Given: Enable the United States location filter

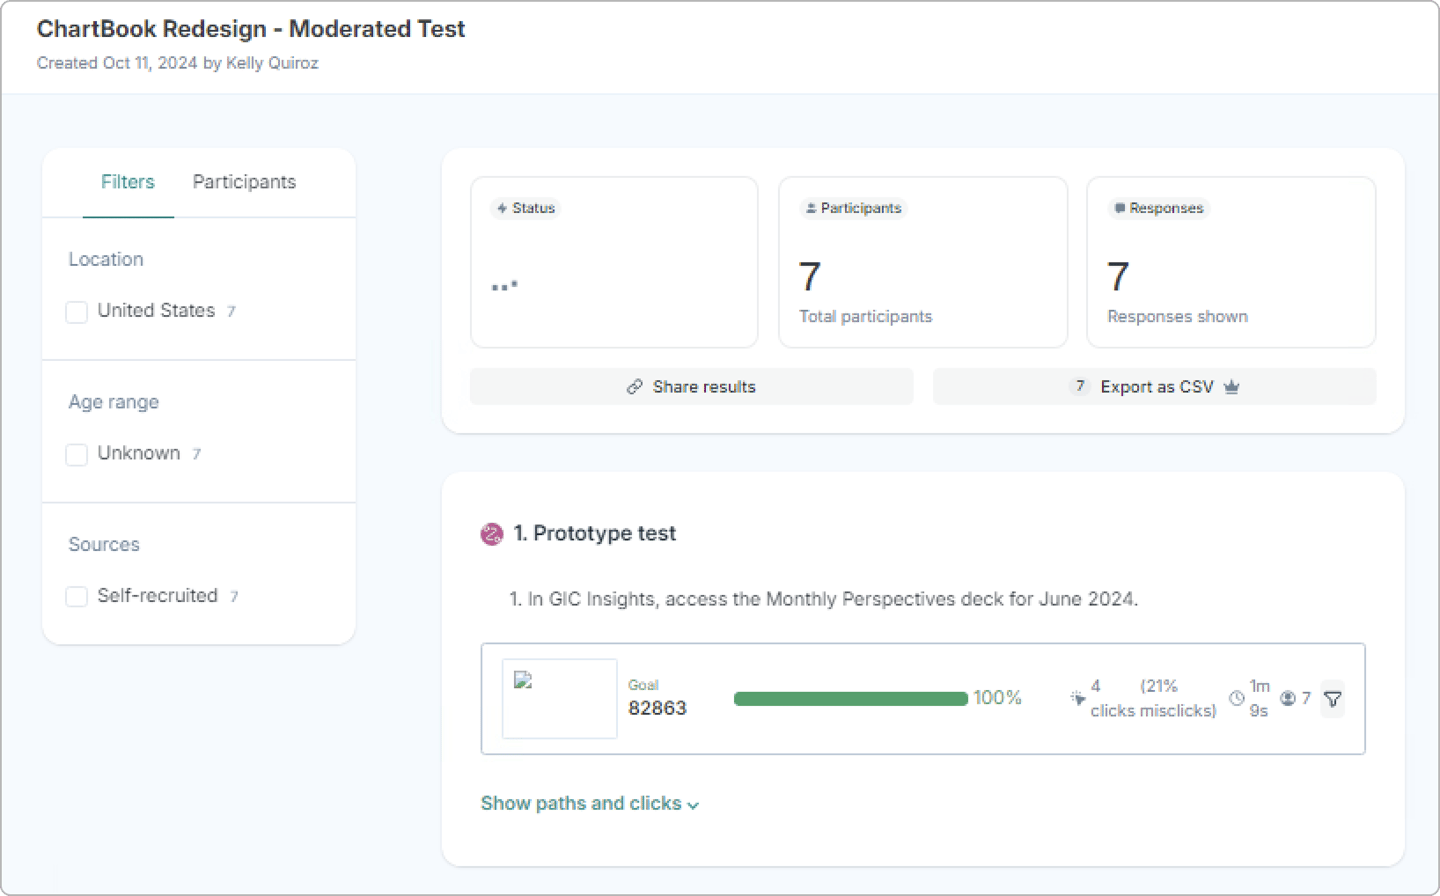Looking at the screenshot, I should 77,312.
